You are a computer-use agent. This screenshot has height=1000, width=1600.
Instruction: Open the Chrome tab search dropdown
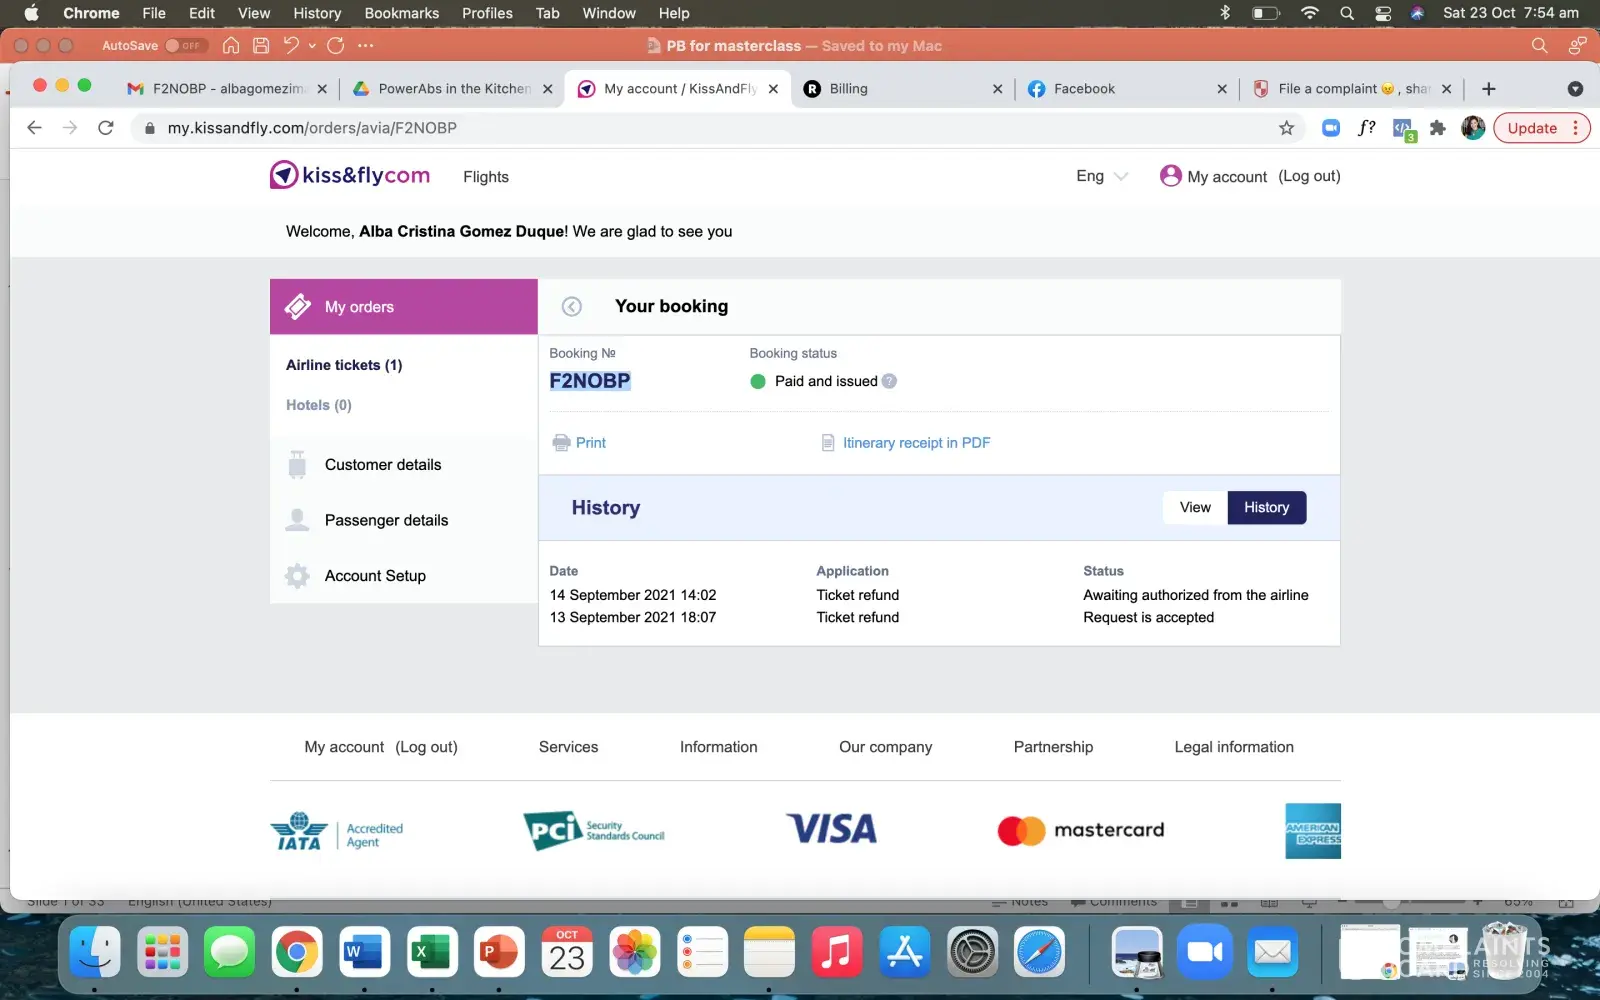(x=1575, y=89)
